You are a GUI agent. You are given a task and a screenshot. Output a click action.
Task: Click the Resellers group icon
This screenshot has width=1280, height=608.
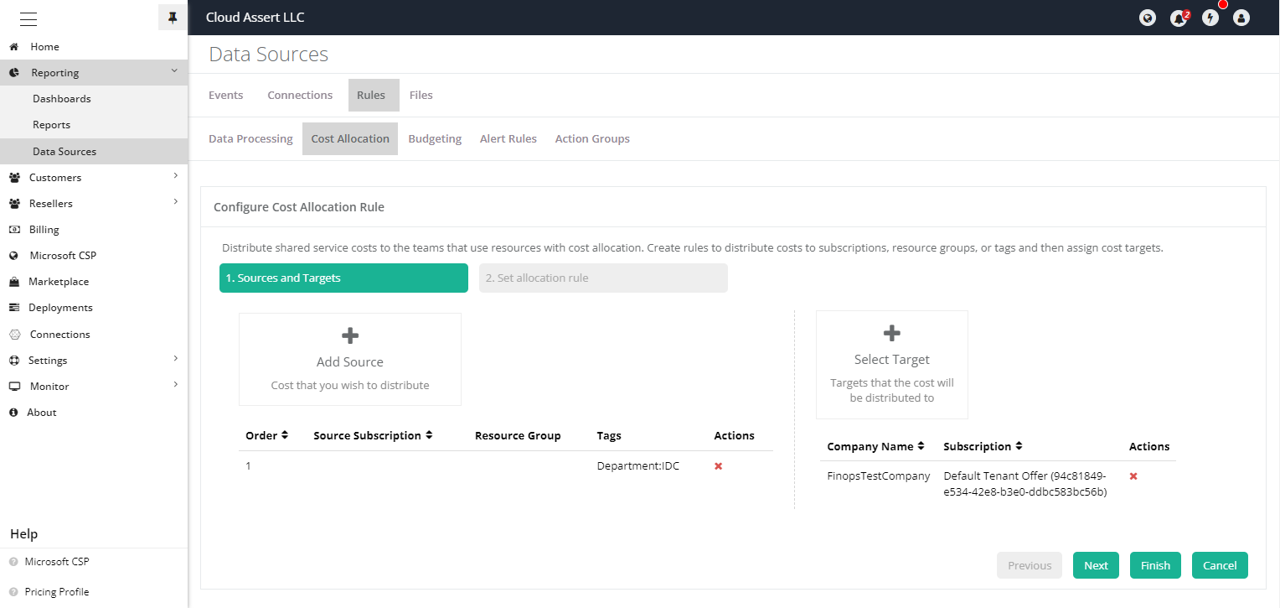click(x=14, y=204)
